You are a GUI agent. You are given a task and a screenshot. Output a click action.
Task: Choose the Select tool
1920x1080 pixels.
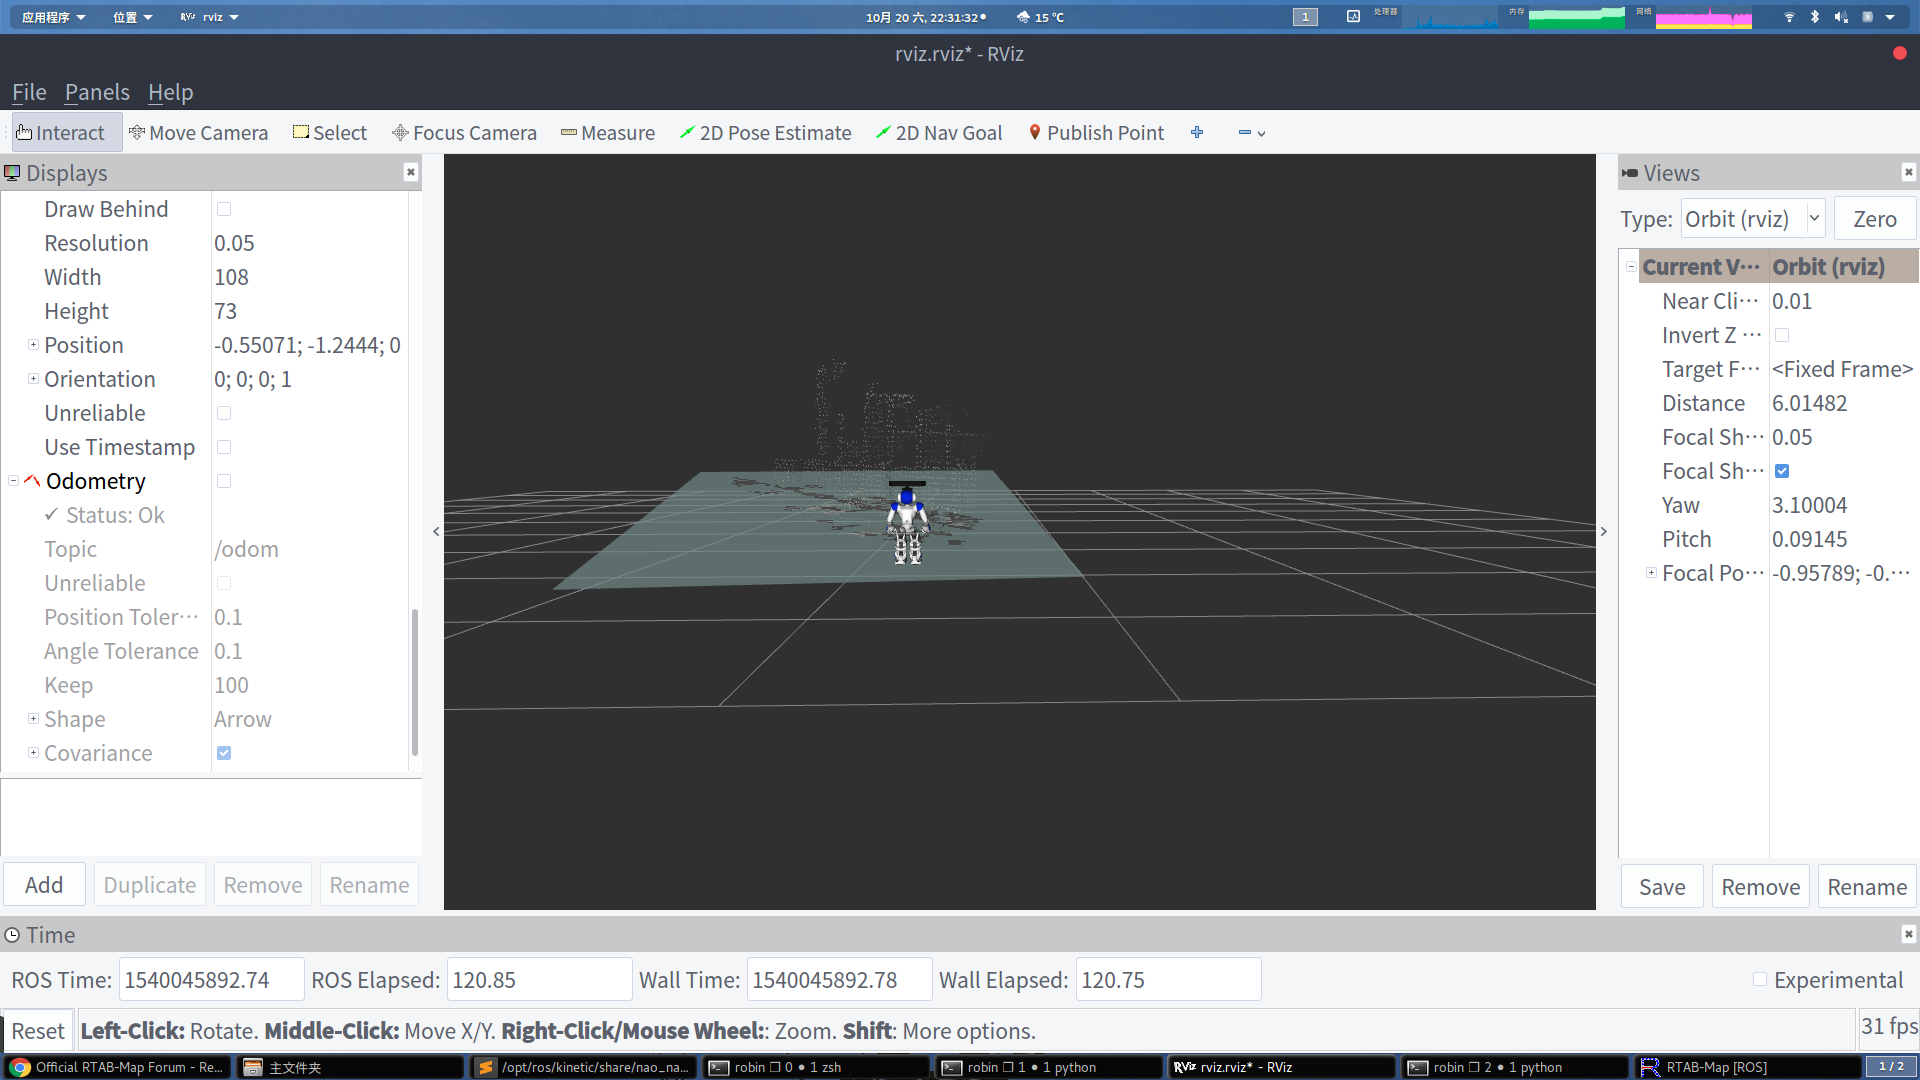click(329, 133)
